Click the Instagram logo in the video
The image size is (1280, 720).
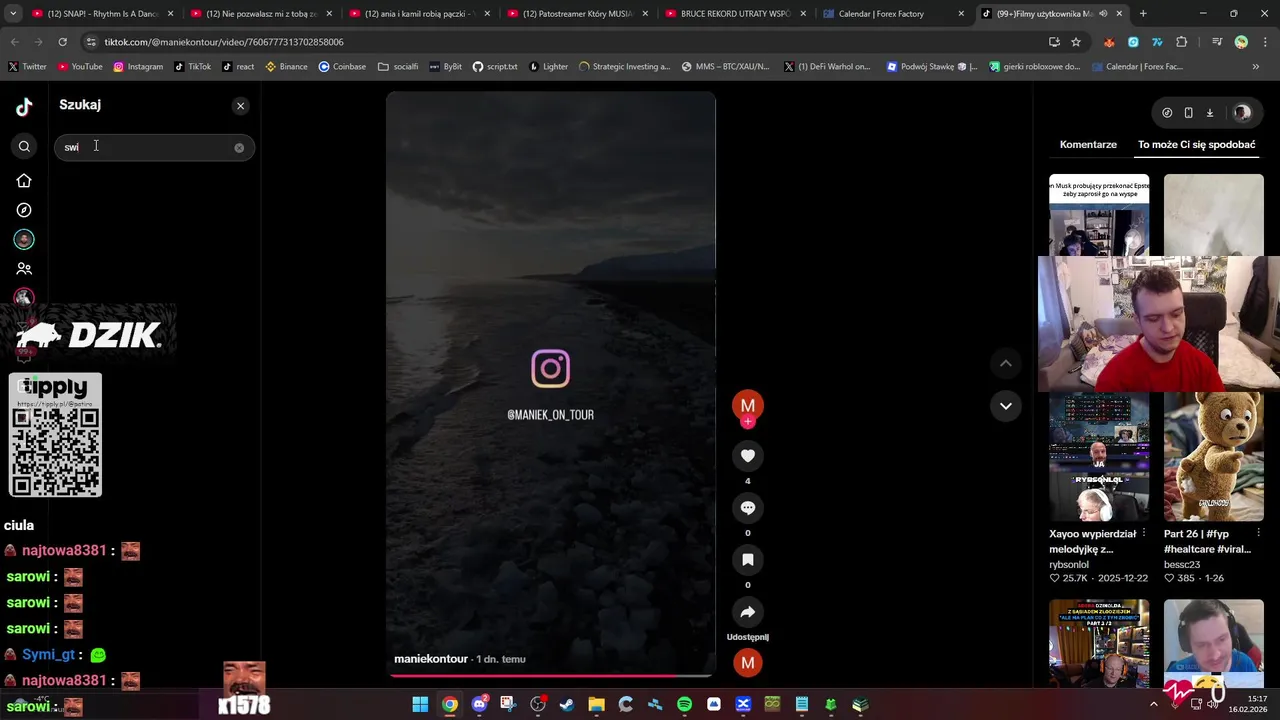[550, 369]
